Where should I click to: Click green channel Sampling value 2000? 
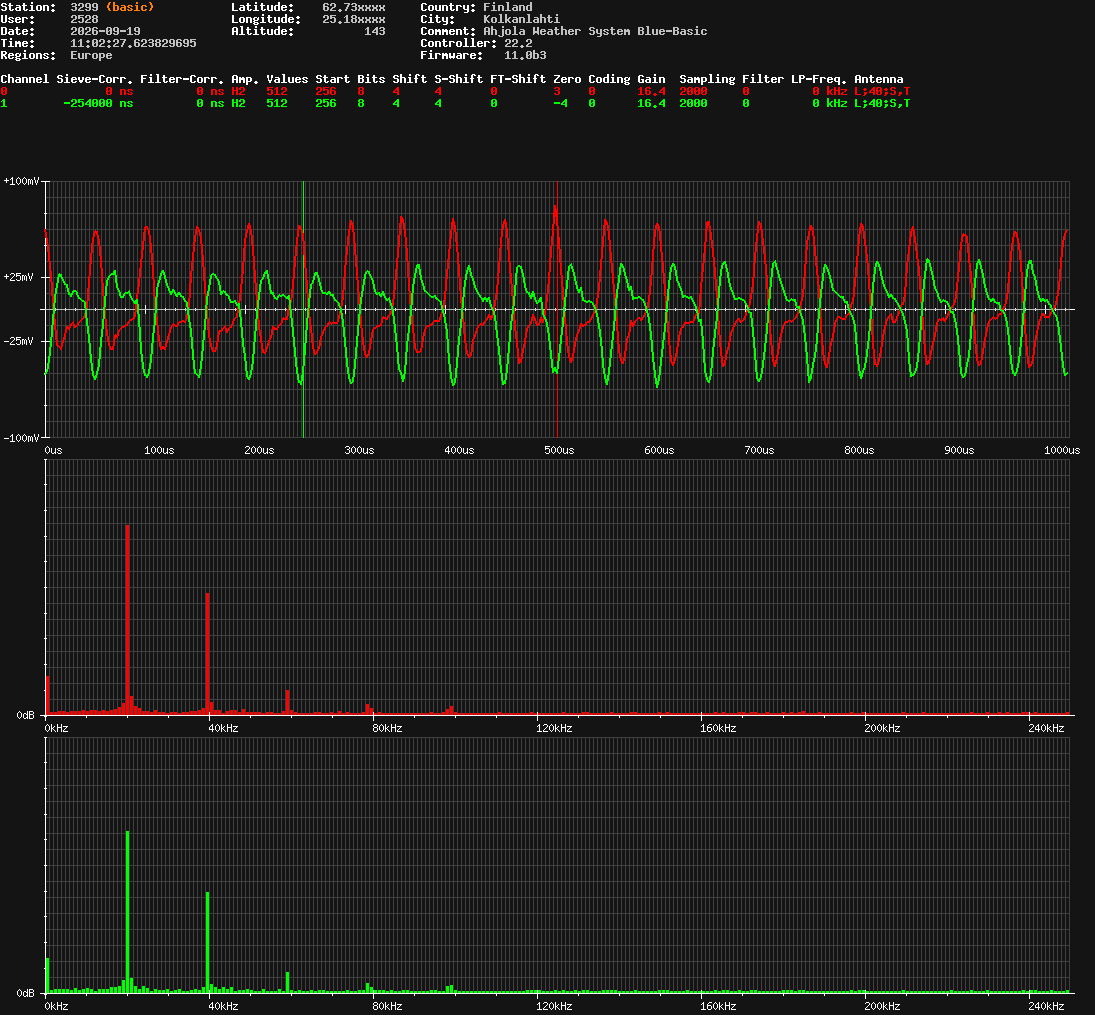point(693,103)
